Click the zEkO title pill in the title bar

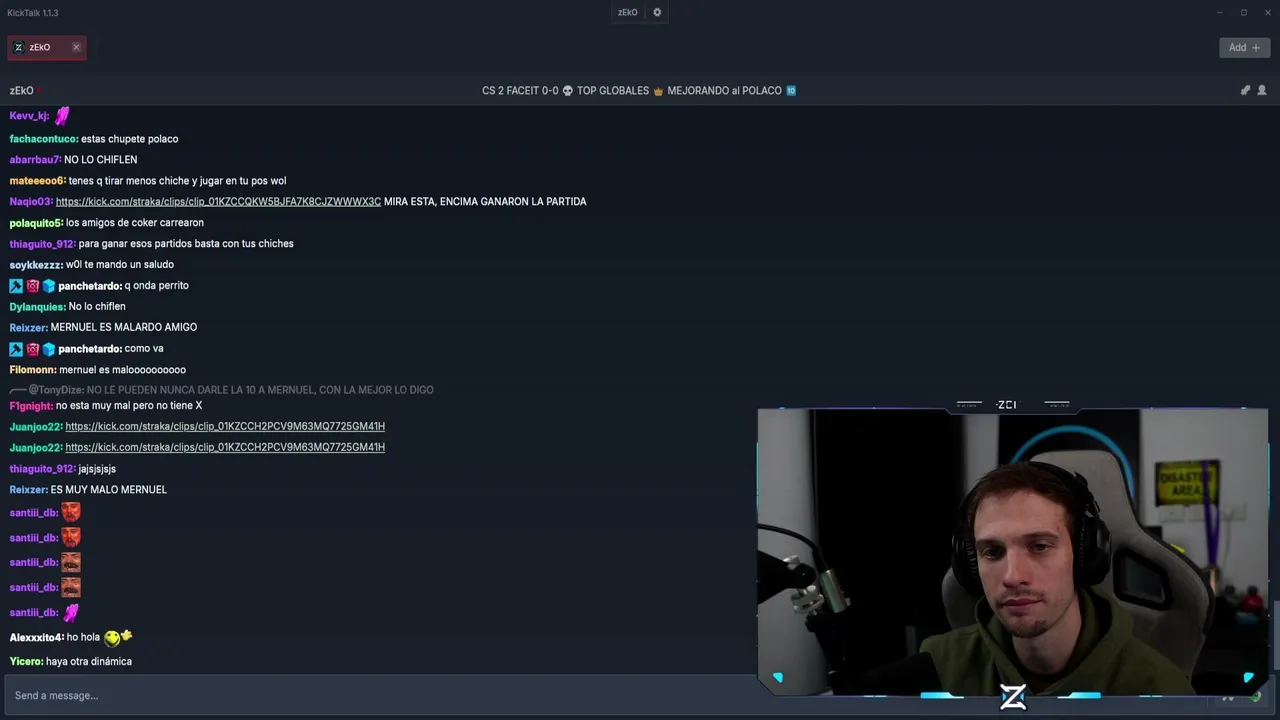point(628,13)
